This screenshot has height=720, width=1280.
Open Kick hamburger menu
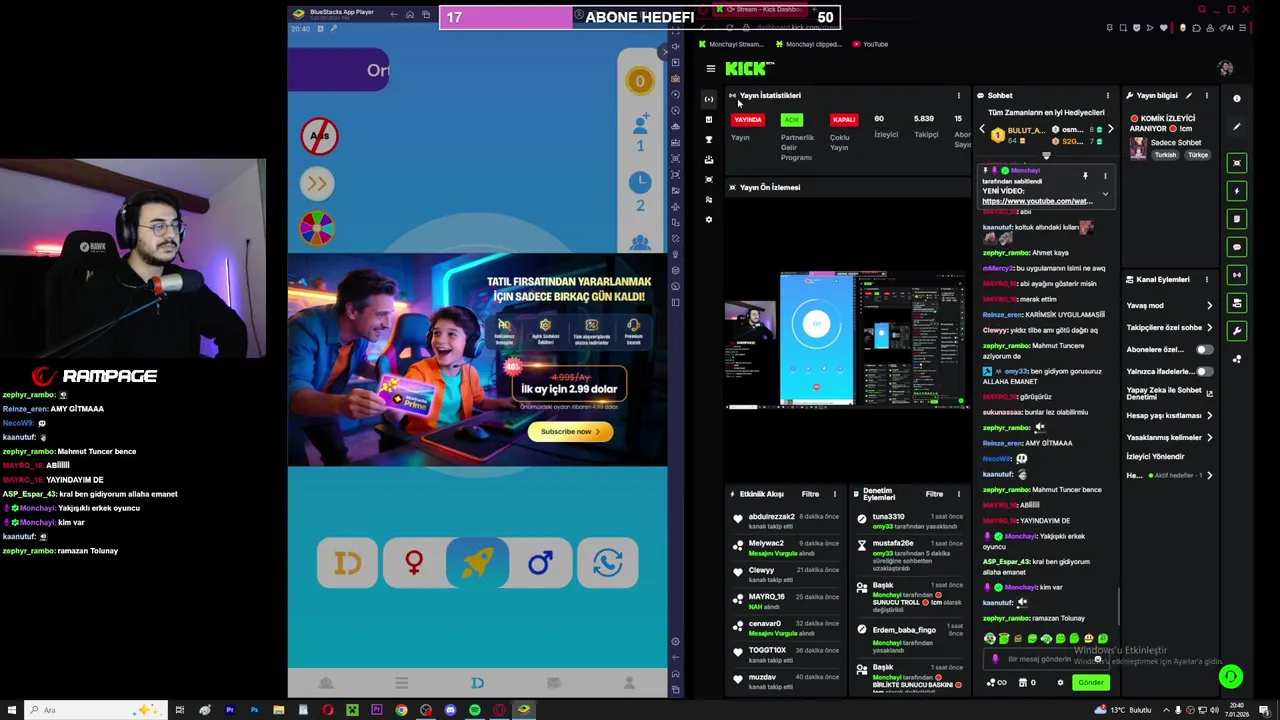[710, 69]
